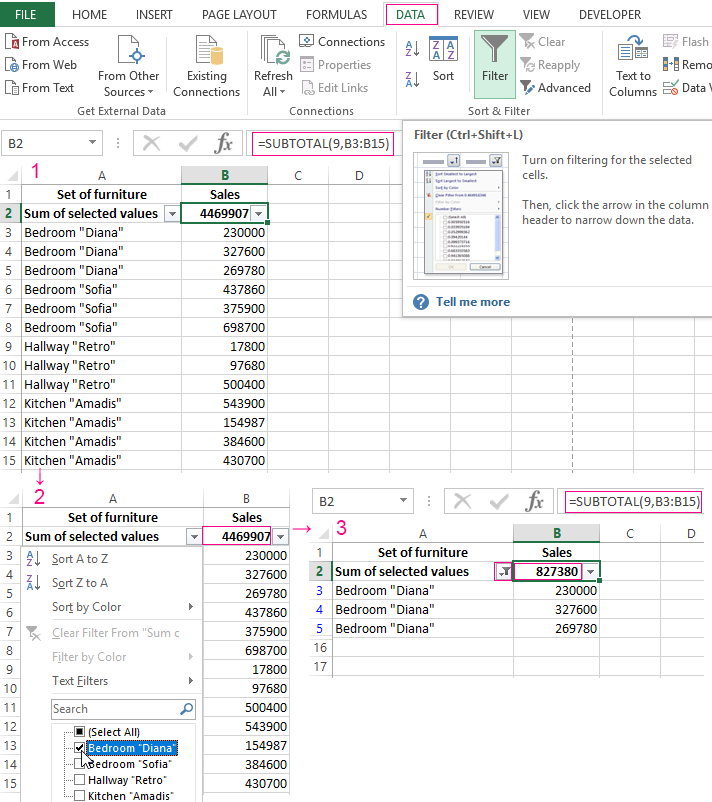Viewport: 712px width, 802px height.
Task: Click the filter Search box
Action: 123,709
